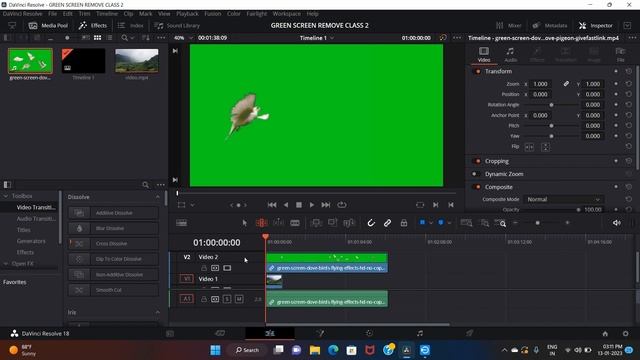Screen dimensions: 640x360
Task: Toggle the Inspector panel
Action: tap(596, 25)
